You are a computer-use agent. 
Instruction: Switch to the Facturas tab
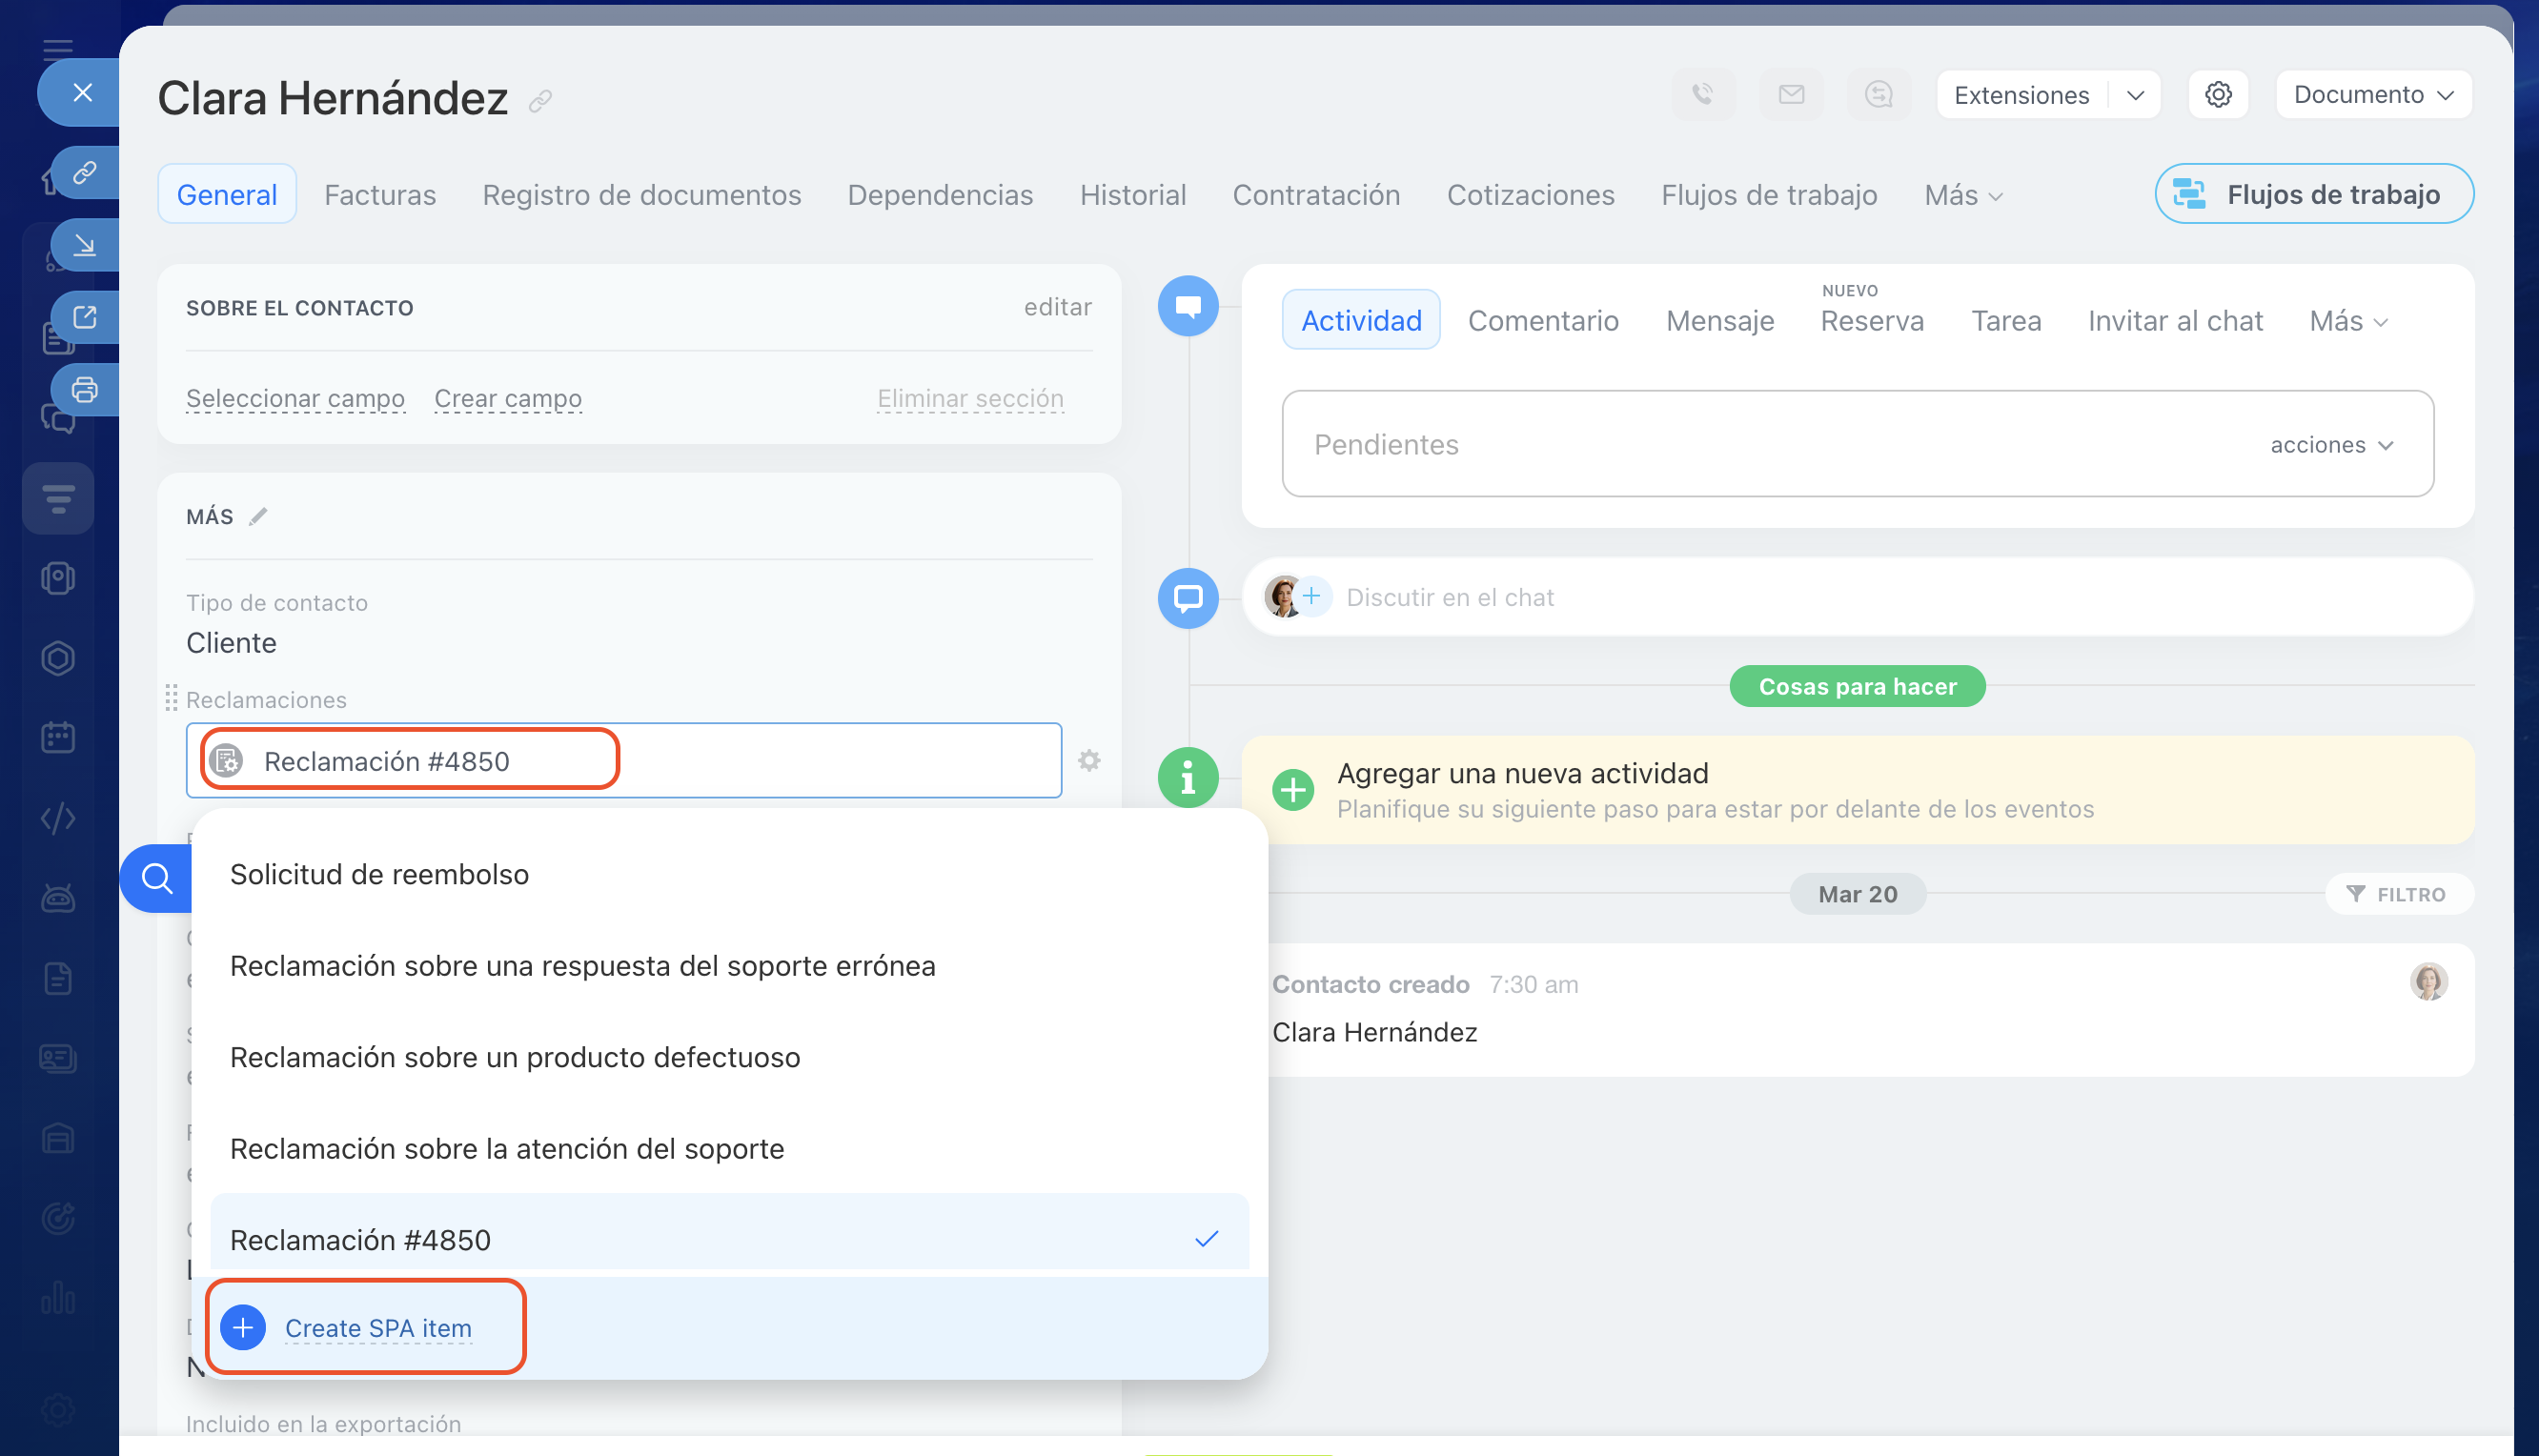(380, 195)
